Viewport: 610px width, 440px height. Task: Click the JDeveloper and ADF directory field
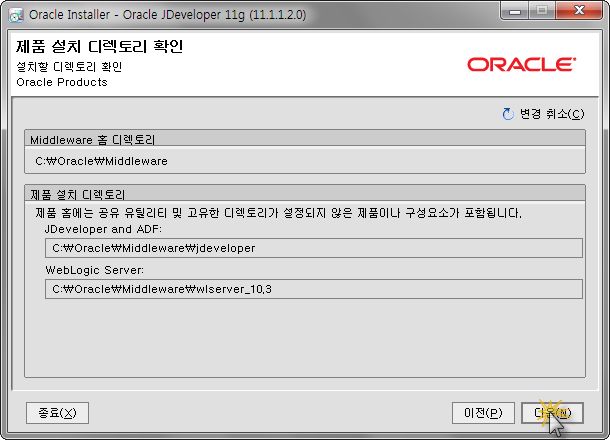314,248
